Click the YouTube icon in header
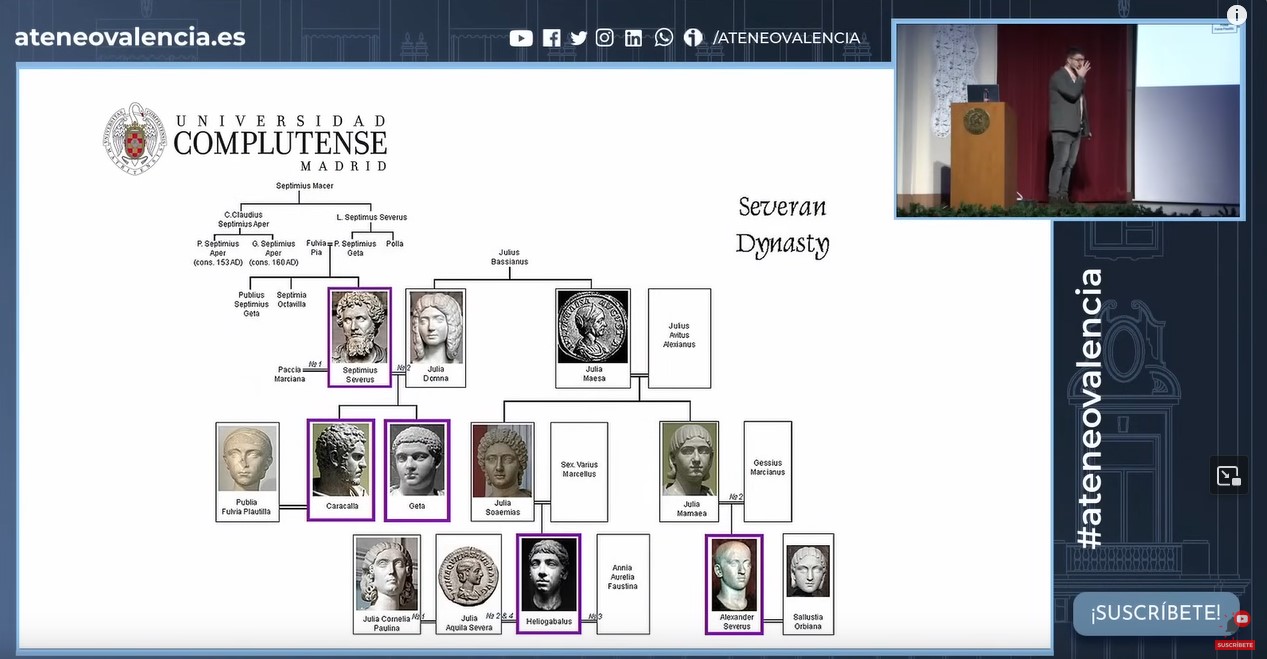 (x=521, y=38)
